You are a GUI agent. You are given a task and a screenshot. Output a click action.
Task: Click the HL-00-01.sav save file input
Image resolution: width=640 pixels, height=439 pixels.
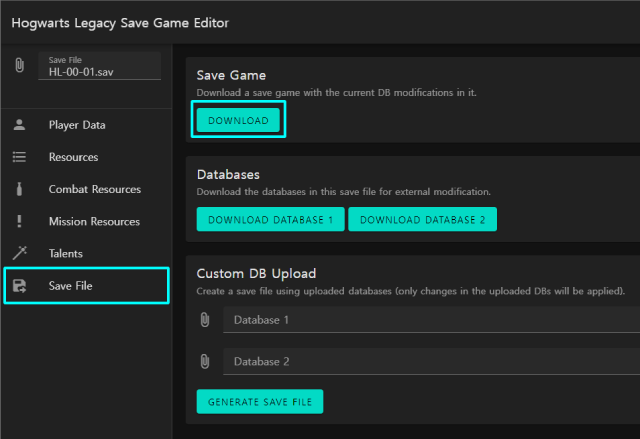(x=100, y=66)
